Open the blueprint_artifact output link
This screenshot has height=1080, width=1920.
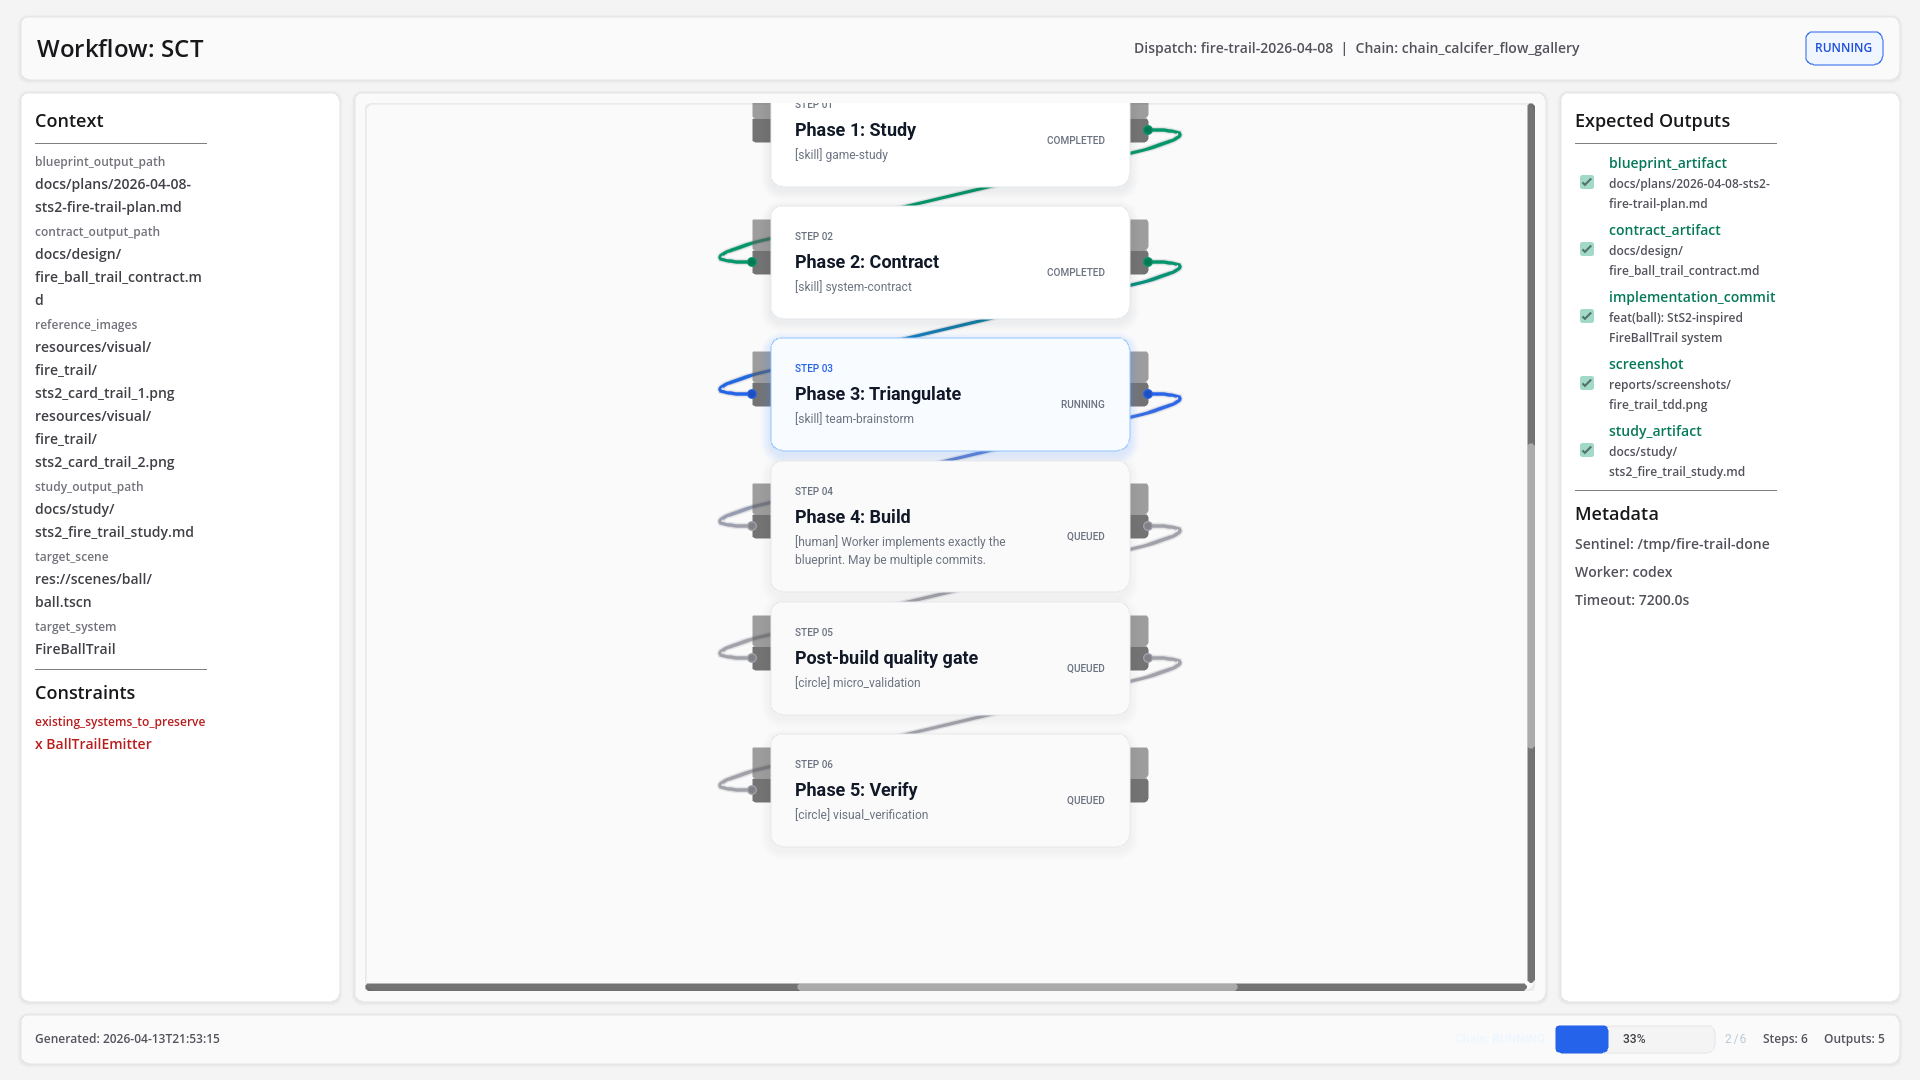coord(1667,163)
